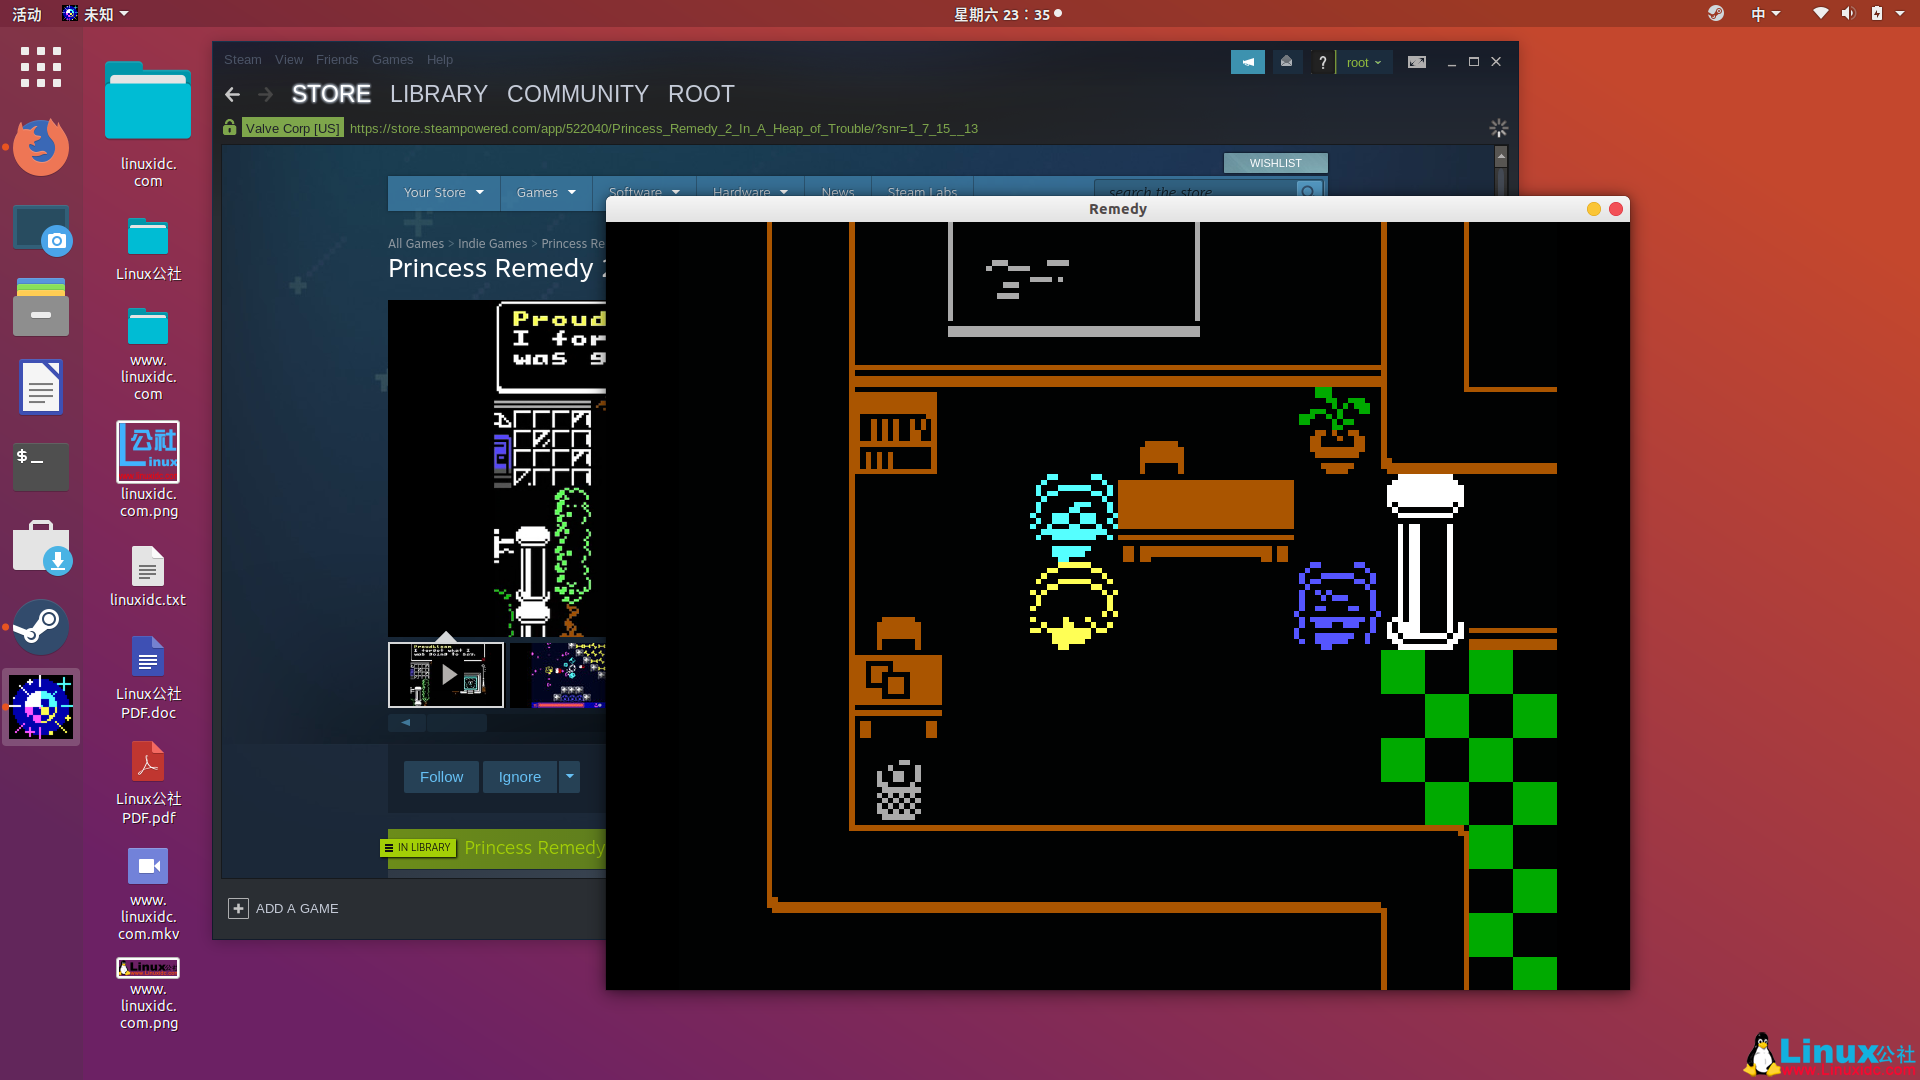Click the Indie Games breadcrumb link
Viewport: 1920px width, 1080px height.
tap(492, 243)
